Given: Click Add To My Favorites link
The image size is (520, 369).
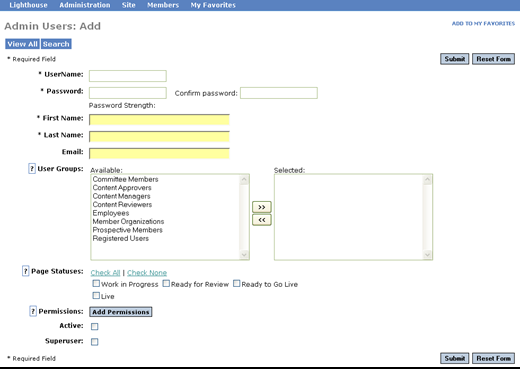Looking at the screenshot, I should pyautogui.click(x=483, y=23).
